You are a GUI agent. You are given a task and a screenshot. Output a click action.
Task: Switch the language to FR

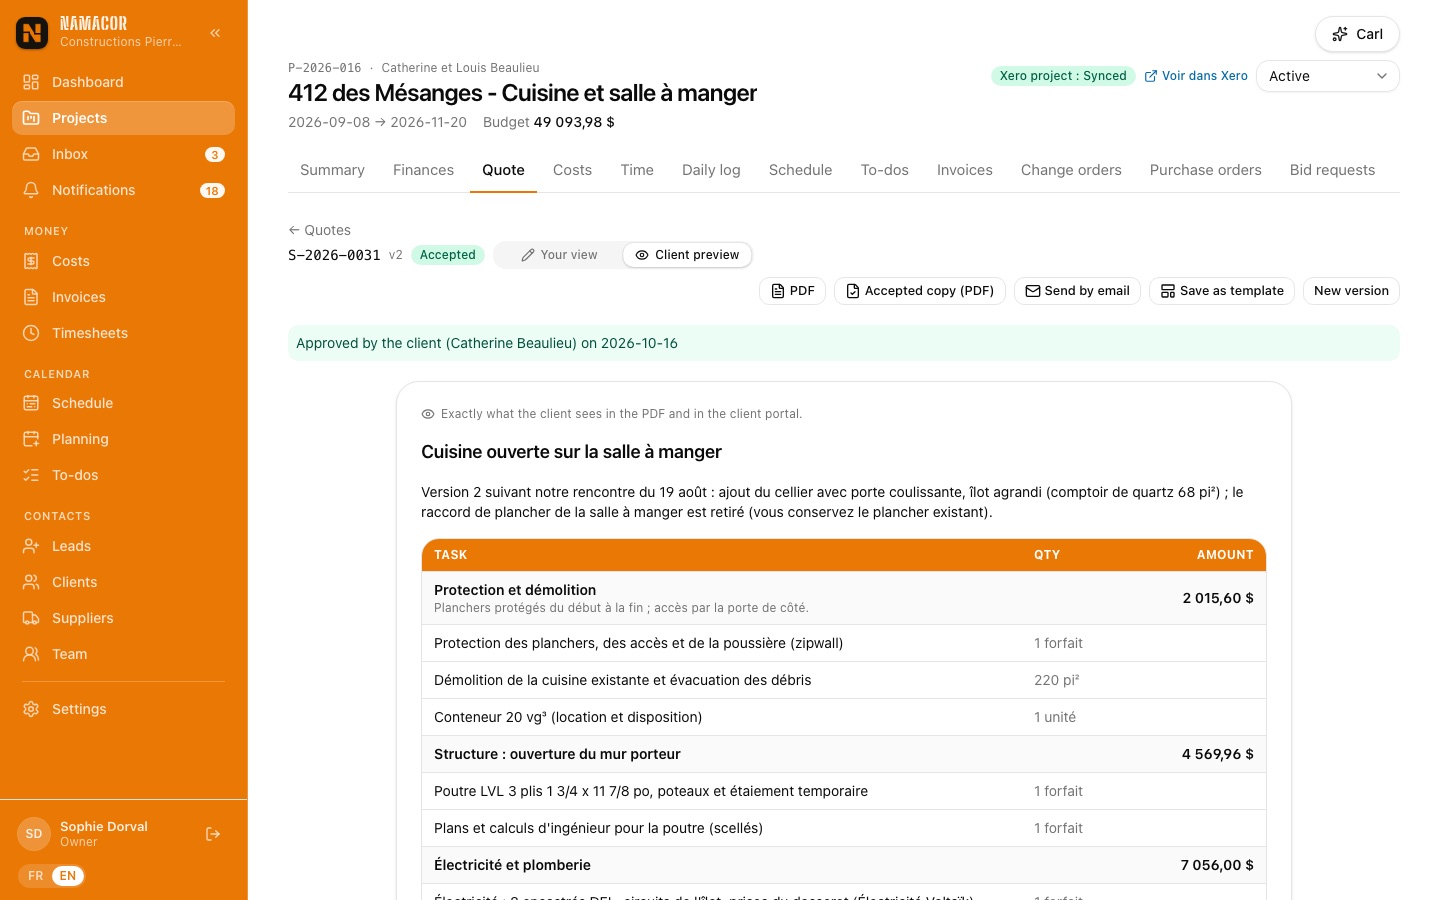coord(36,876)
